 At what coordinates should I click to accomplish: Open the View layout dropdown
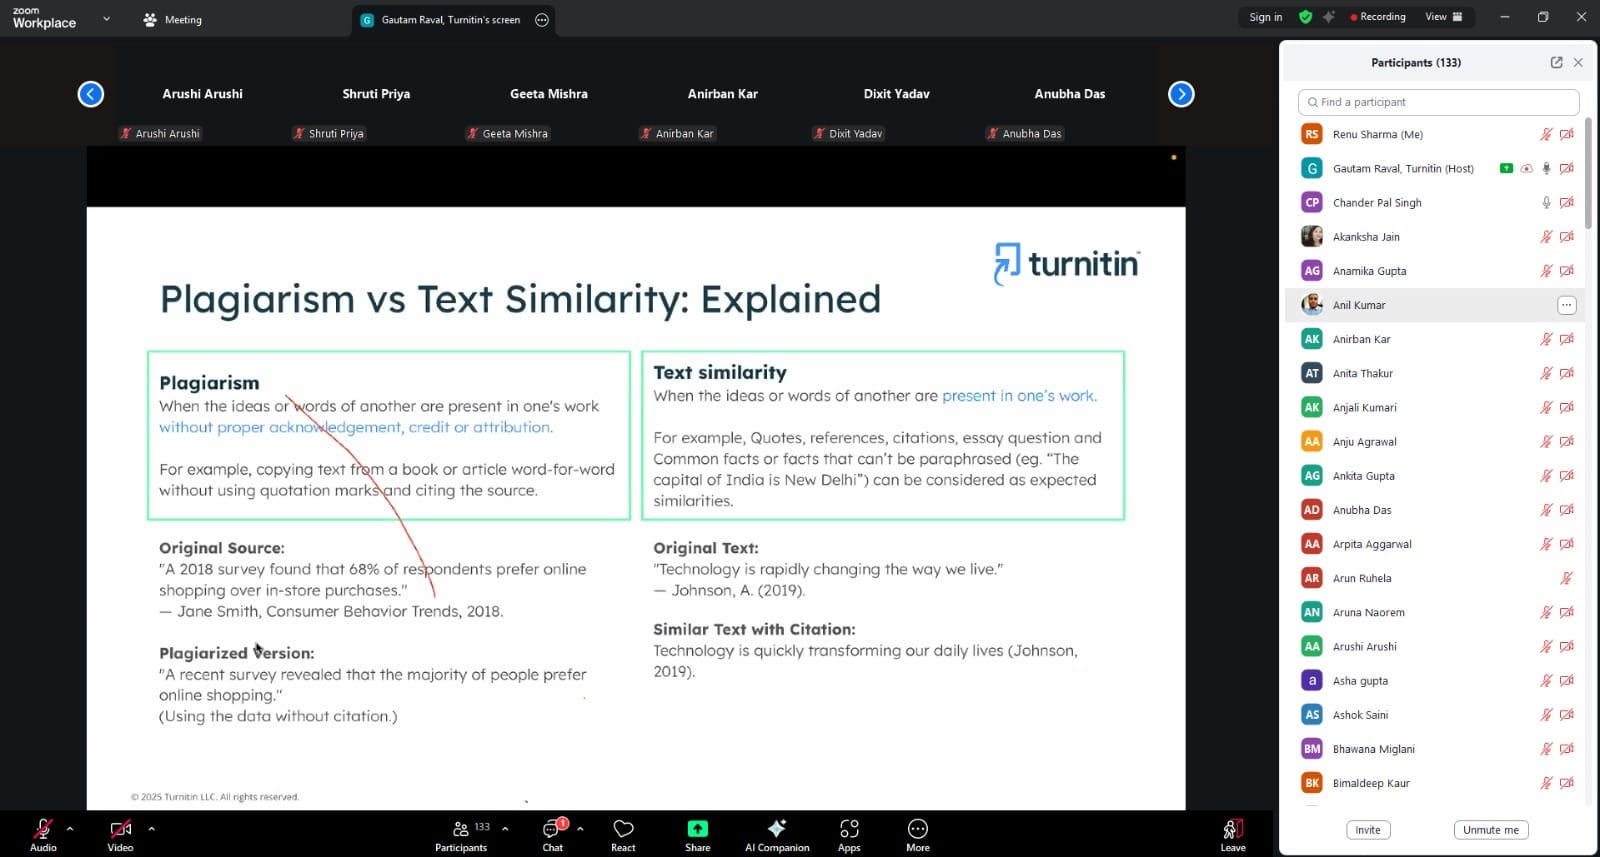pos(1443,17)
